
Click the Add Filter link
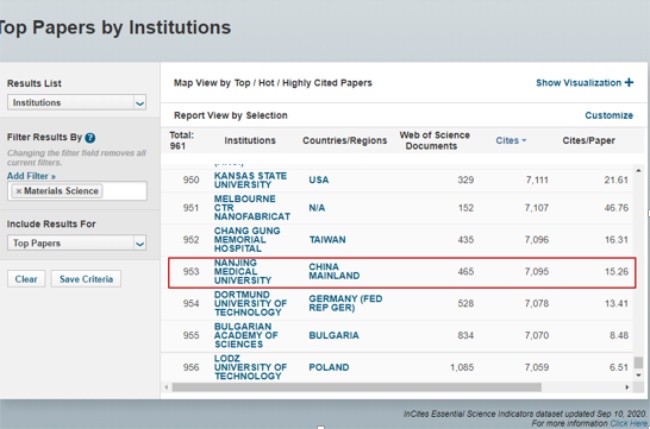[x=31, y=176]
